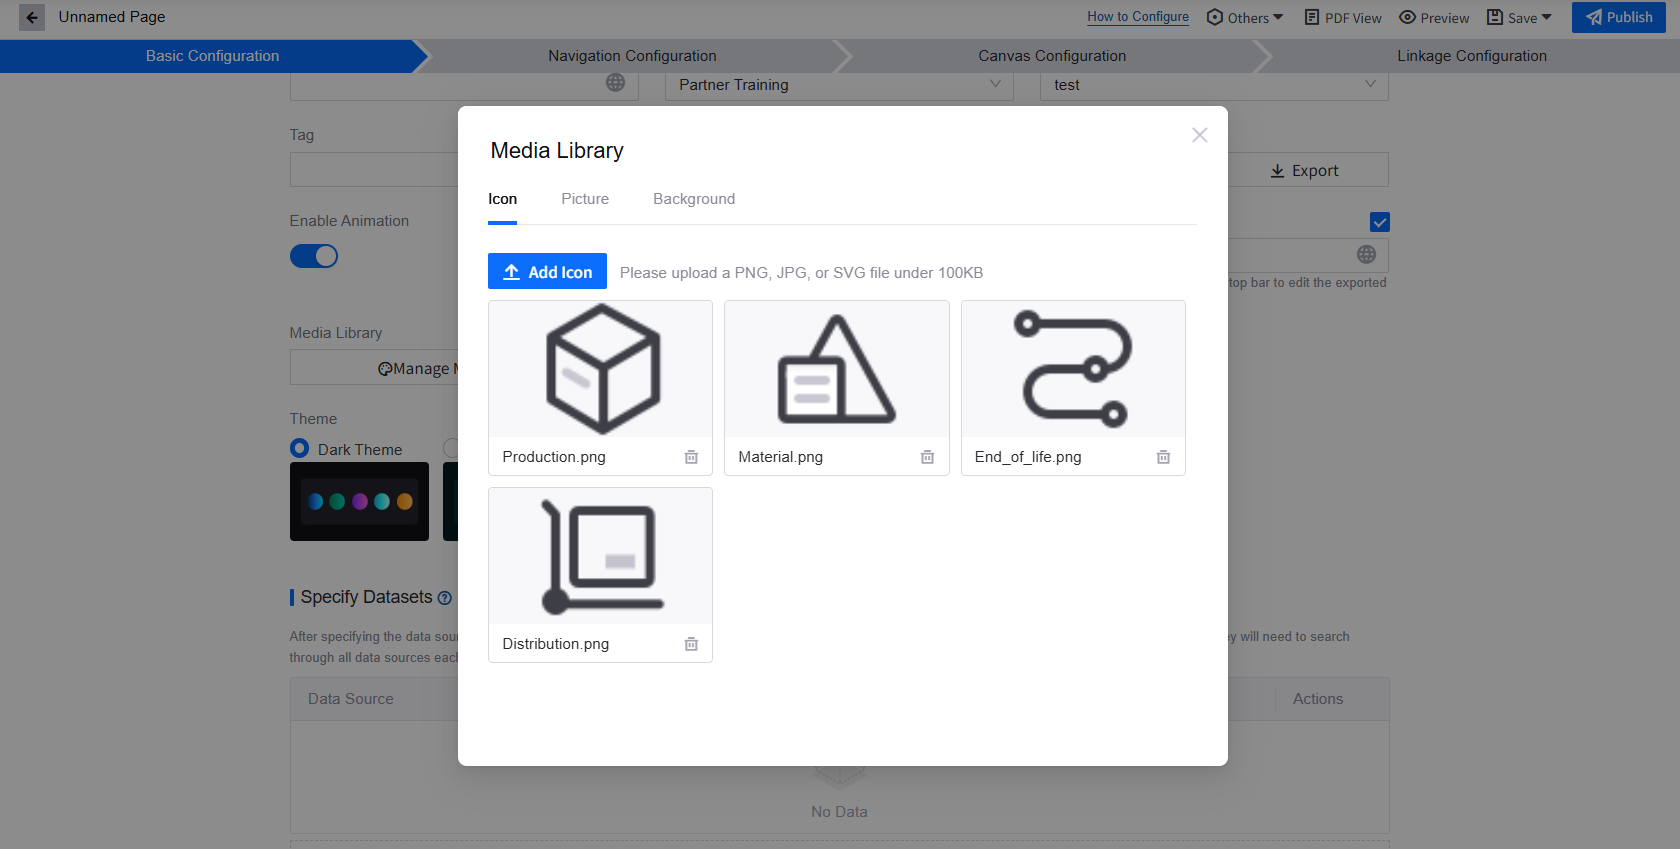This screenshot has height=849, width=1680.
Task: Select the Dark Theme radio button
Action: (x=299, y=448)
